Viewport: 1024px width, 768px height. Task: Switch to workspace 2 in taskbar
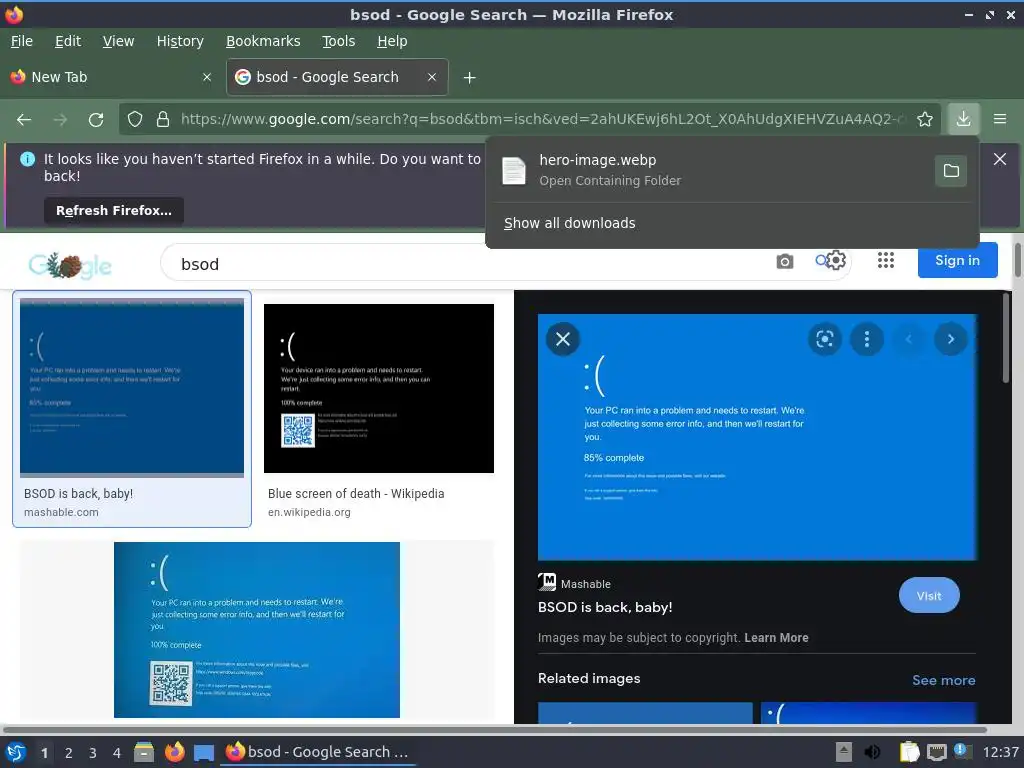[69, 753]
